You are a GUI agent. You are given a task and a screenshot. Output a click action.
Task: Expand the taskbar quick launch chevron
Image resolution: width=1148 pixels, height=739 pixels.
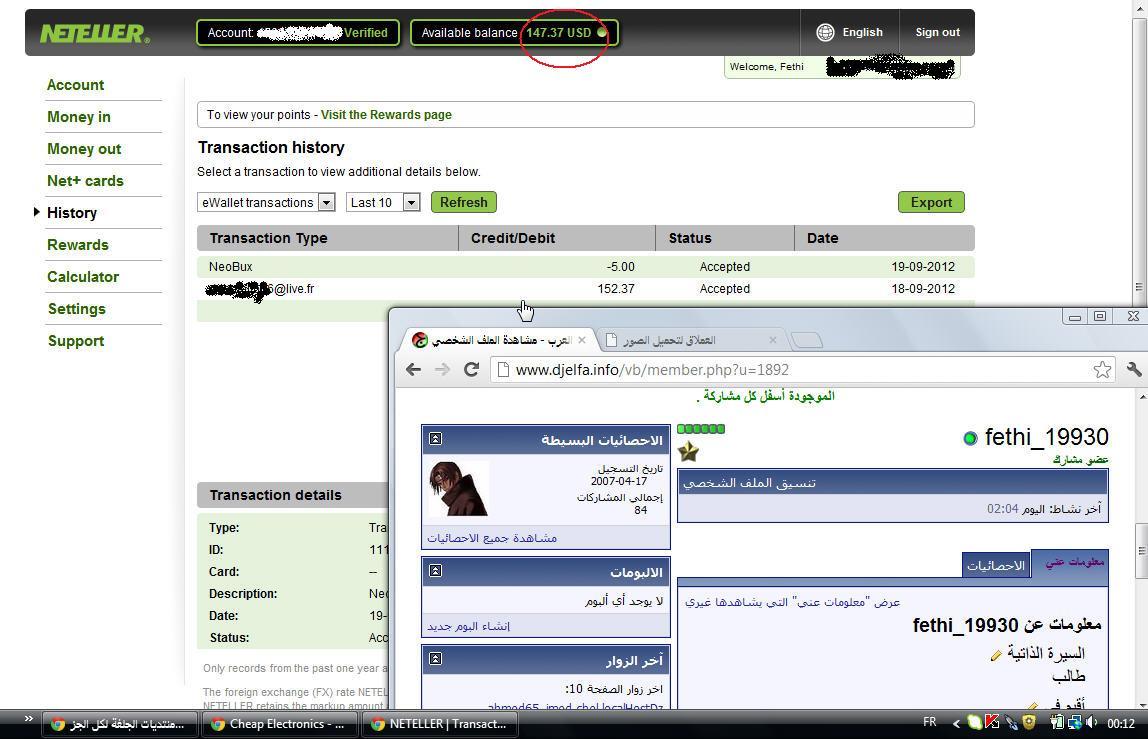[29, 718]
